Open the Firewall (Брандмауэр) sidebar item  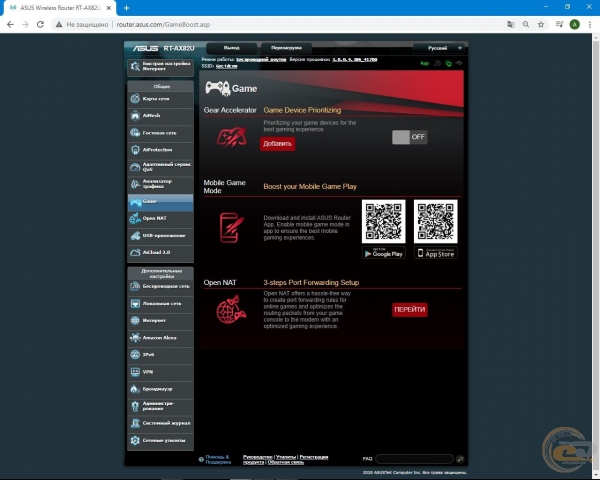pyautogui.click(x=160, y=389)
